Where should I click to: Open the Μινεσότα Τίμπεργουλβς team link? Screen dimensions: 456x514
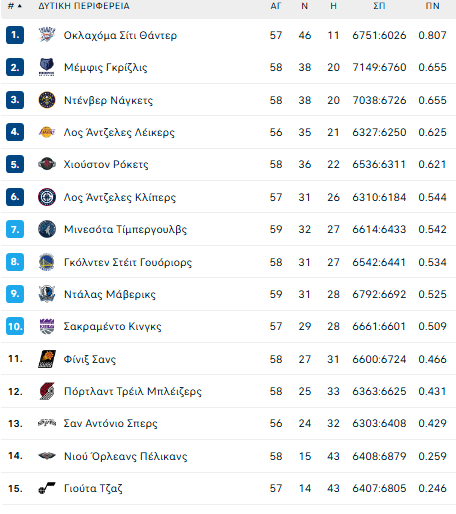click(x=125, y=229)
